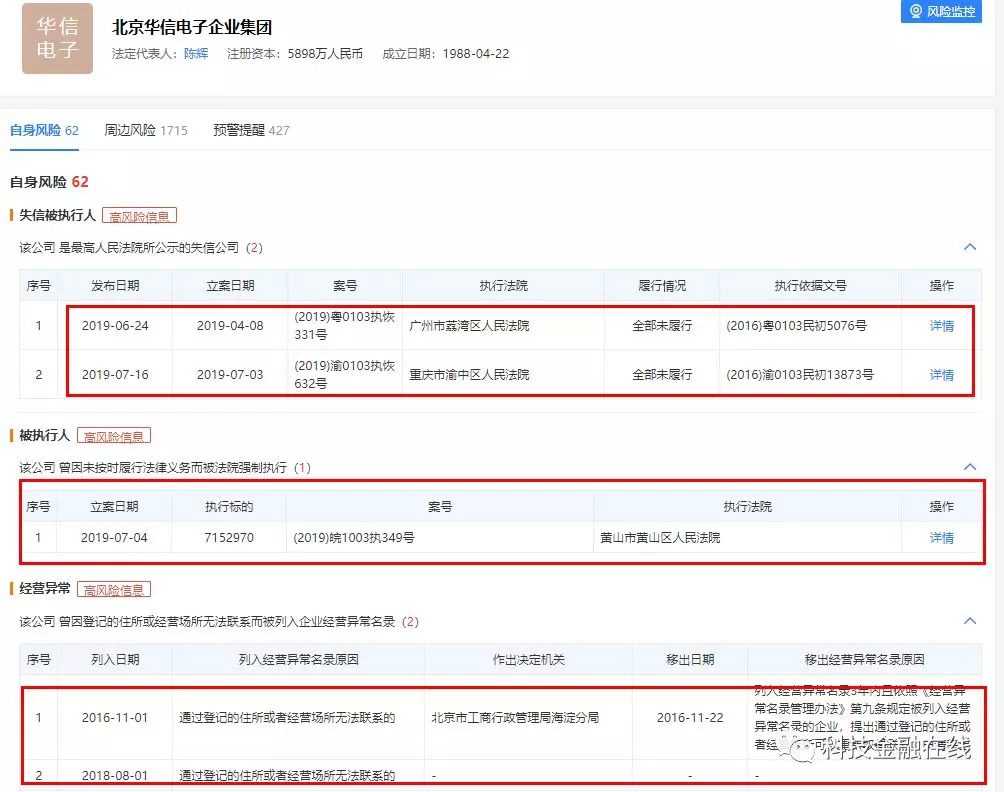
Task: Click company name 北京华信电子企业集团
Action: click(x=192, y=27)
